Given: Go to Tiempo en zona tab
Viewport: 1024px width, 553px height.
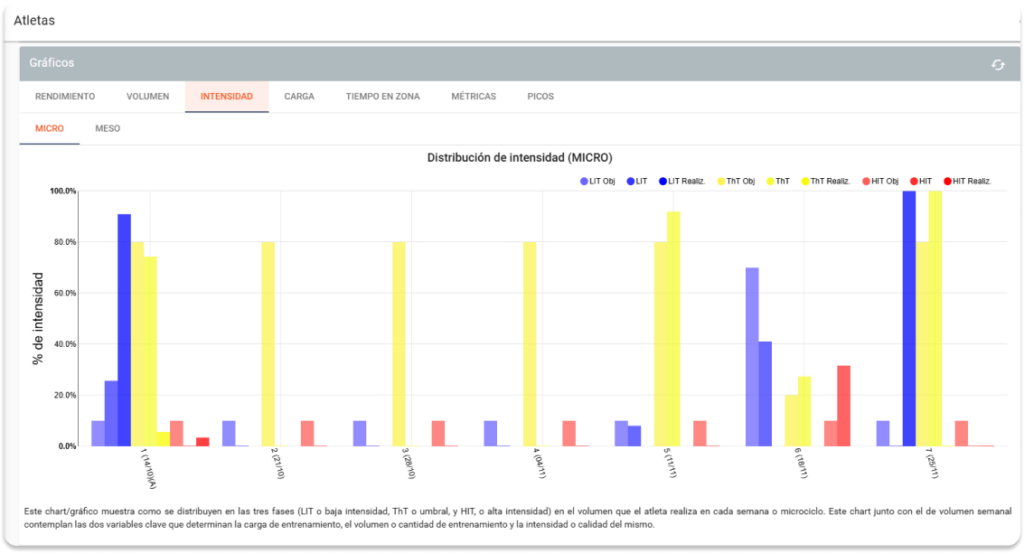Looking at the screenshot, I should [x=382, y=97].
